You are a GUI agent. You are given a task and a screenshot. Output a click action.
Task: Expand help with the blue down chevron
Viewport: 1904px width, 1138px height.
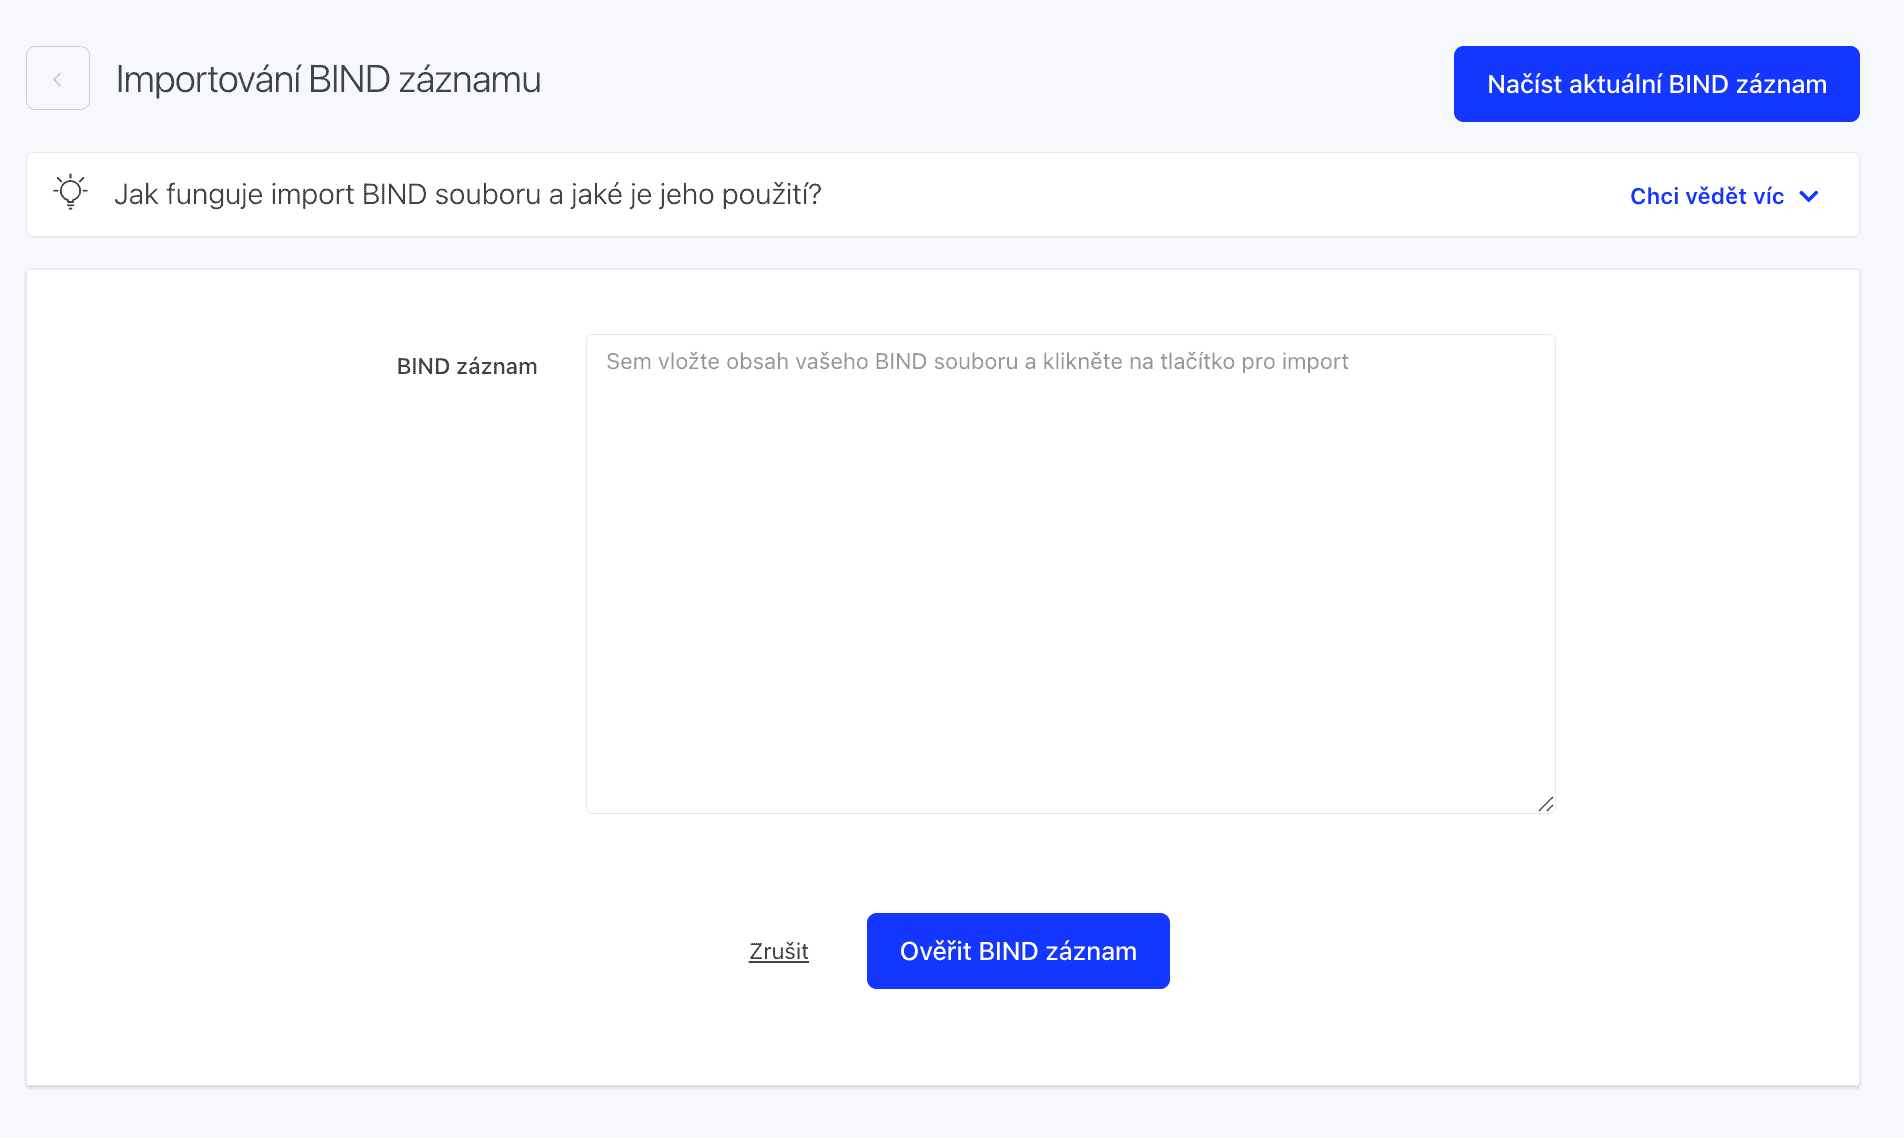tap(1809, 196)
